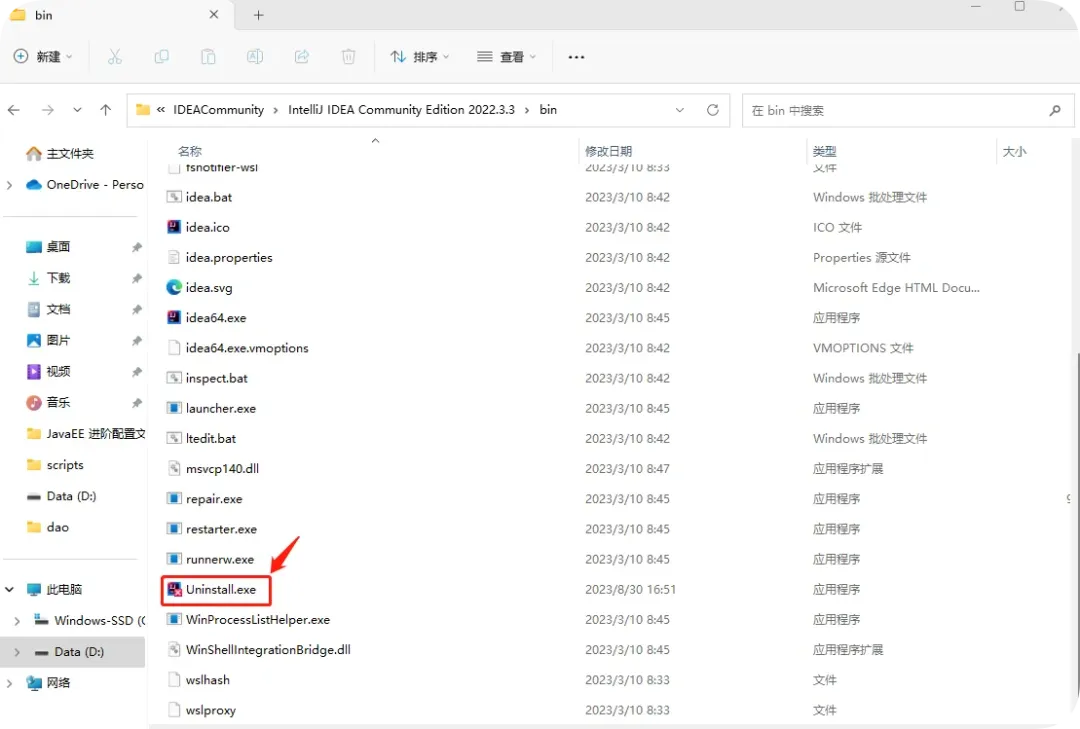Open the 排序 (Sort) dropdown
1080x729 pixels.
click(x=419, y=57)
